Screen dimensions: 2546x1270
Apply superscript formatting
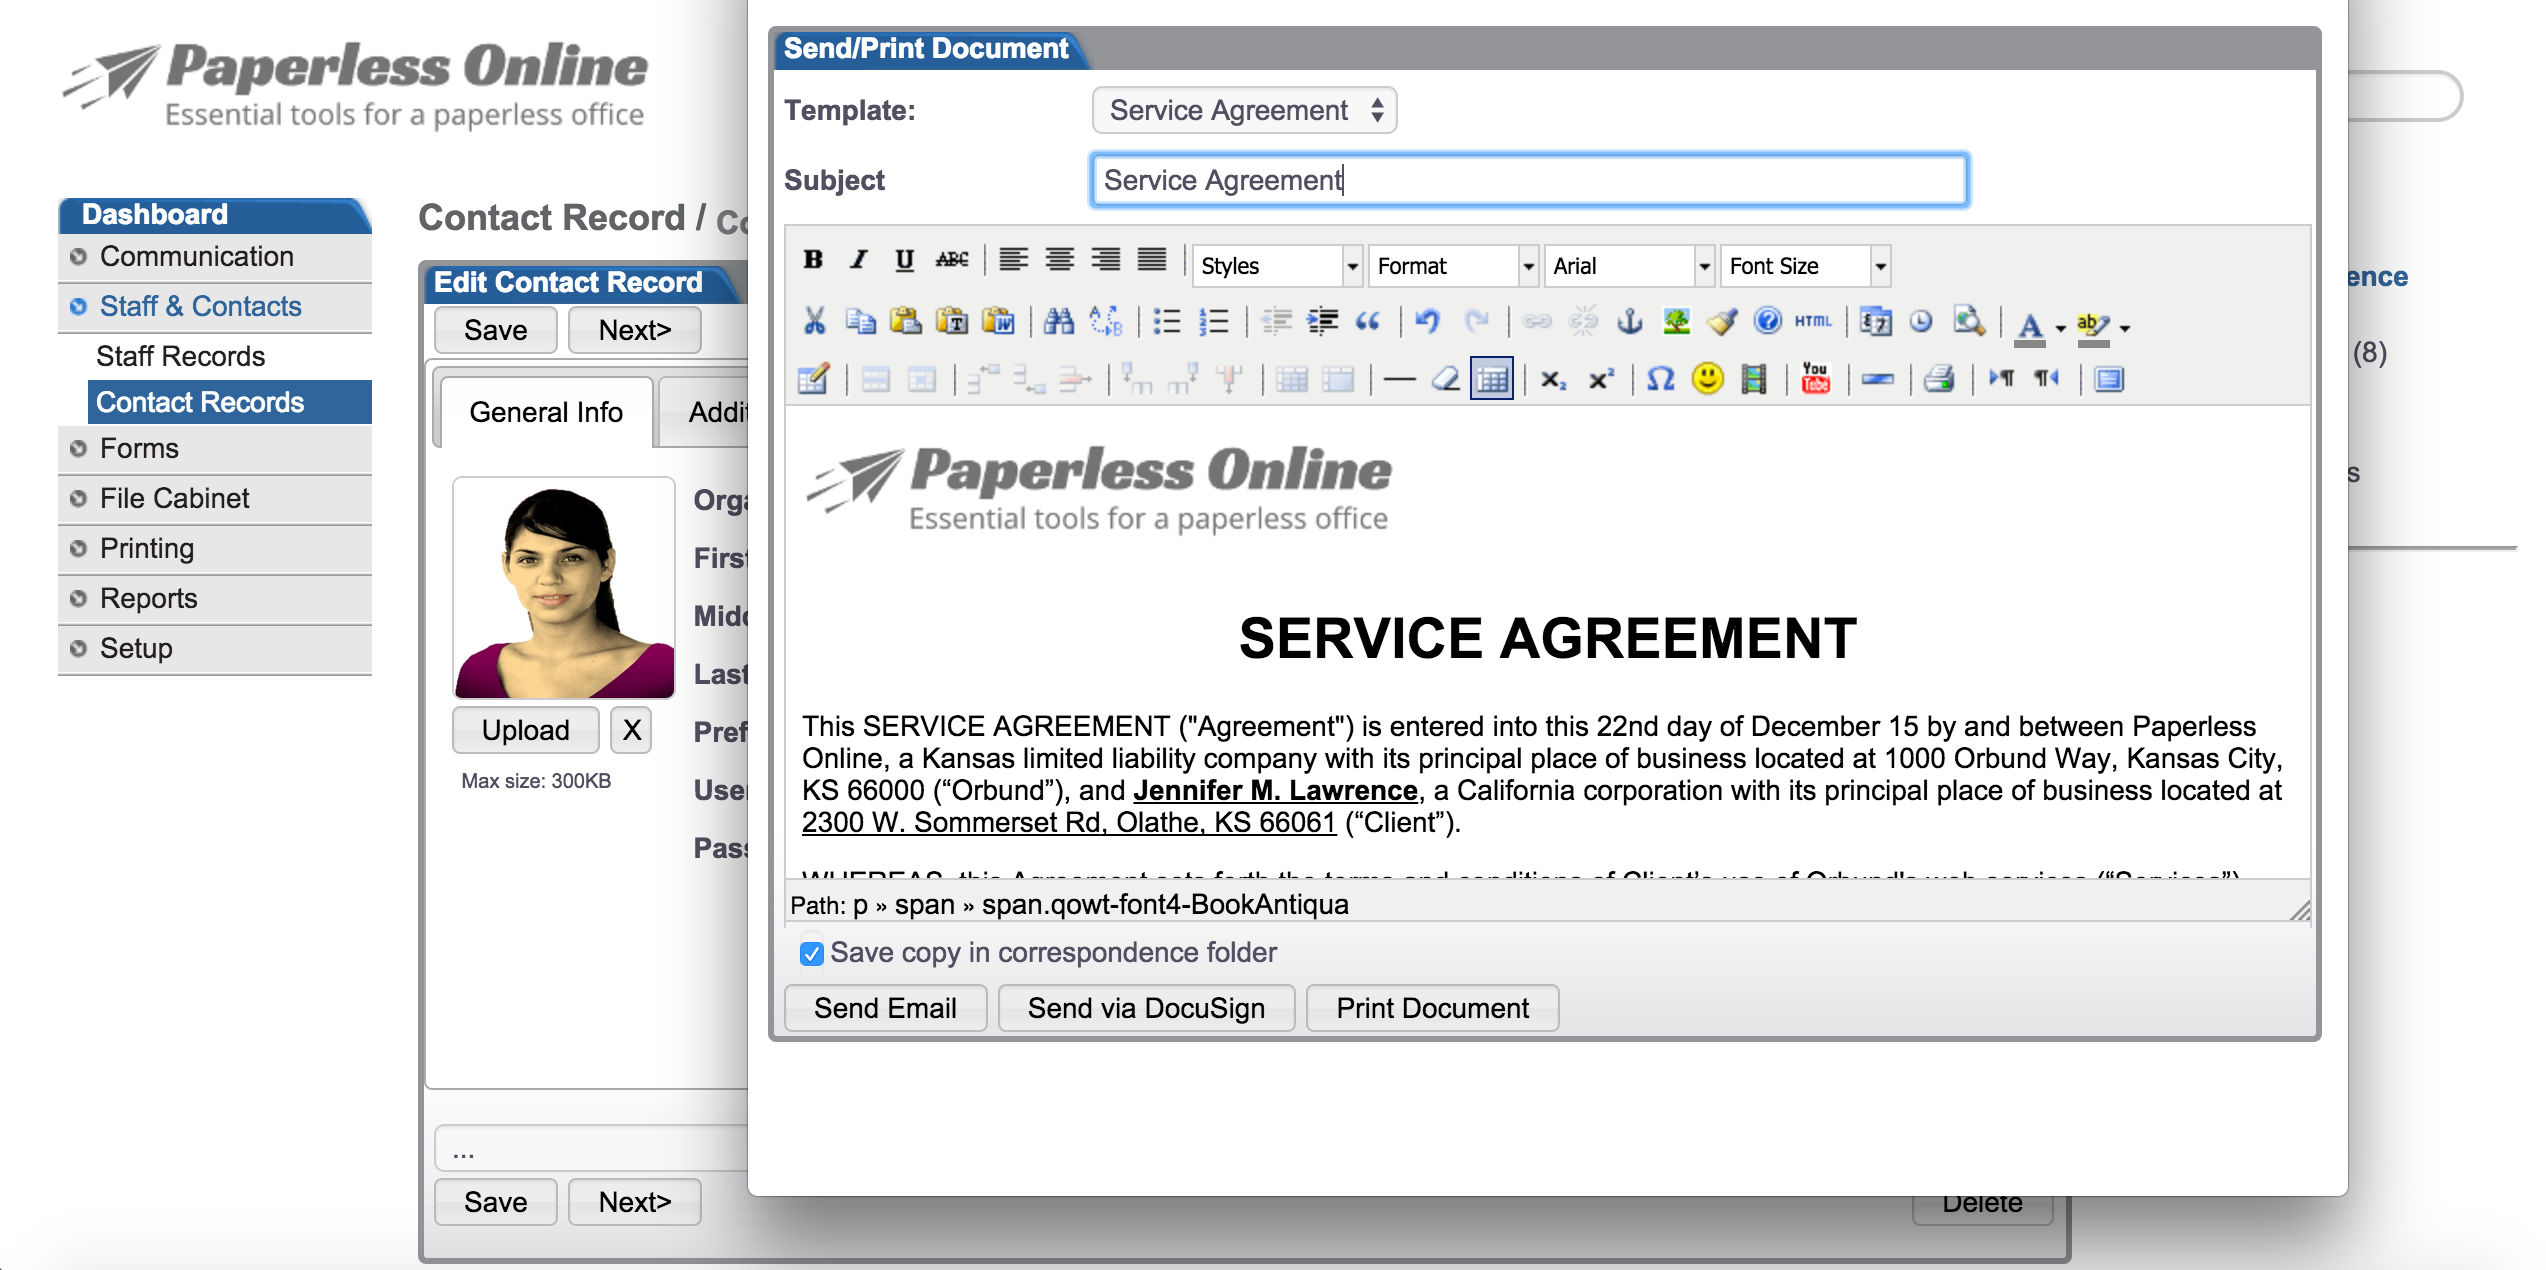coord(1600,378)
